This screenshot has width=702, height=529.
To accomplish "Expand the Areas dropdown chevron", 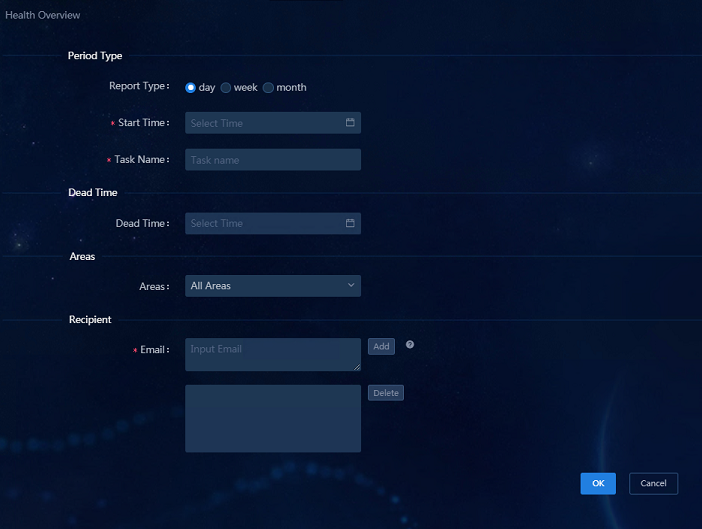I will click(351, 285).
